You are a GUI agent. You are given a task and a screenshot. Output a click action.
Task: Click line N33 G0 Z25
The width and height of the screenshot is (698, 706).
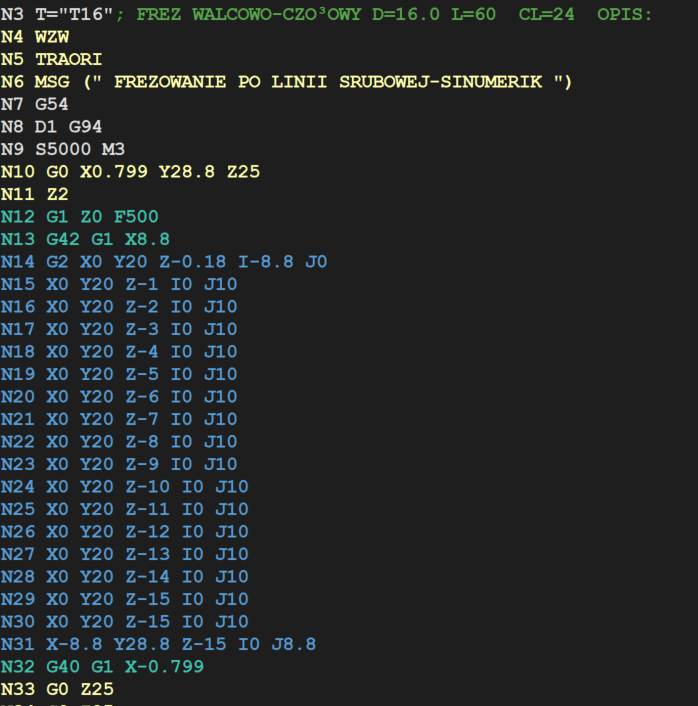[57, 689]
